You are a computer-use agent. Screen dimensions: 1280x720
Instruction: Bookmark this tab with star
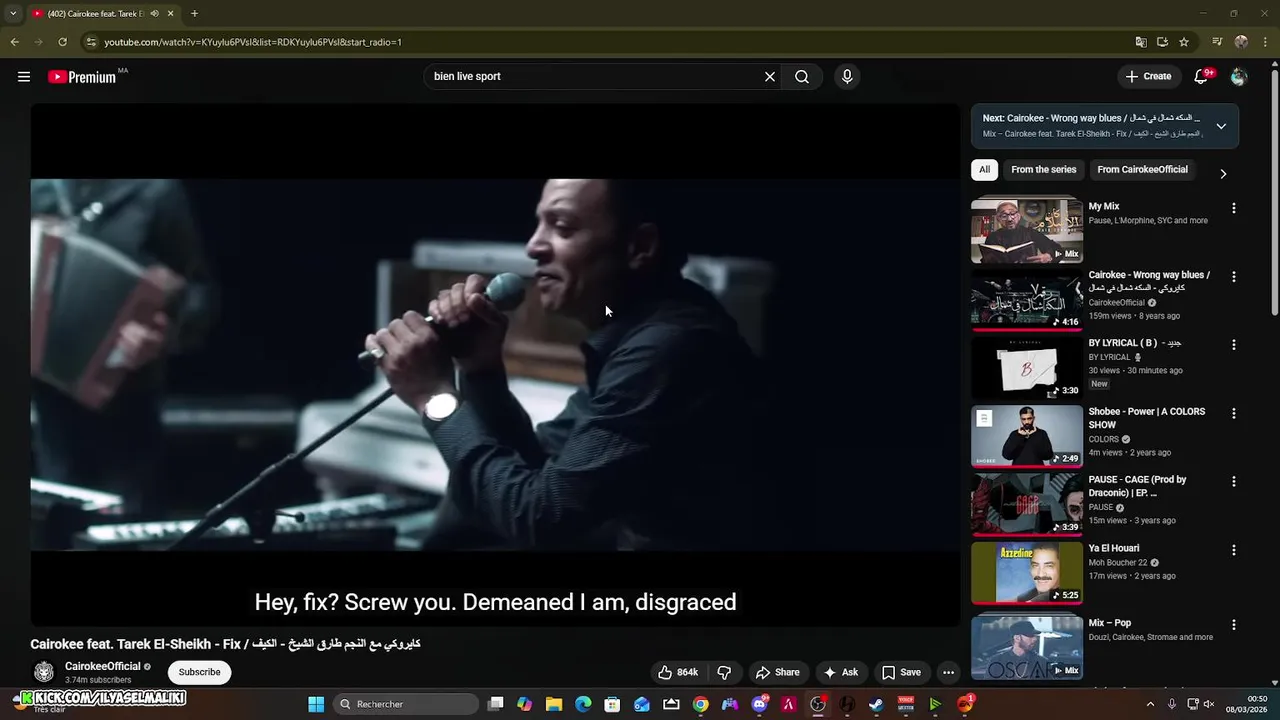tap(1184, 42)
